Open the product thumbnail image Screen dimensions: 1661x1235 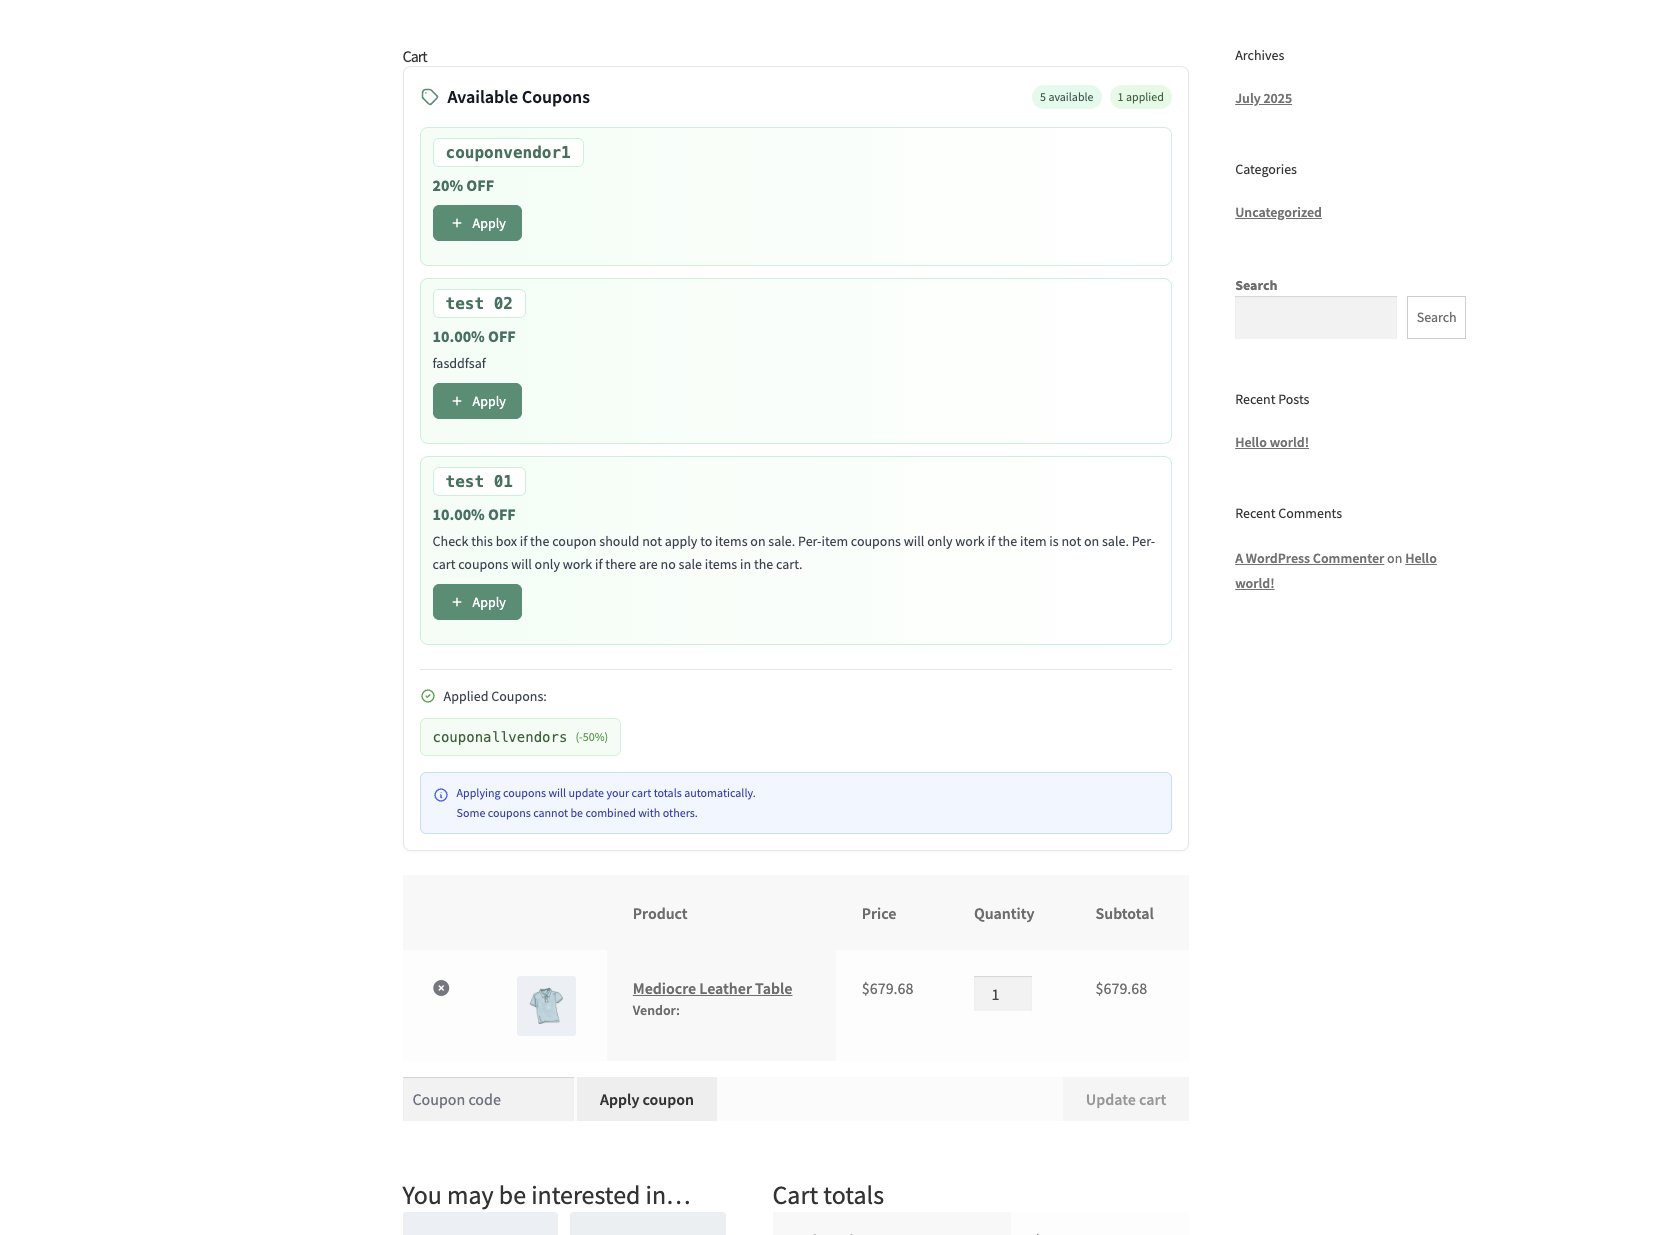coord(546,1005)
